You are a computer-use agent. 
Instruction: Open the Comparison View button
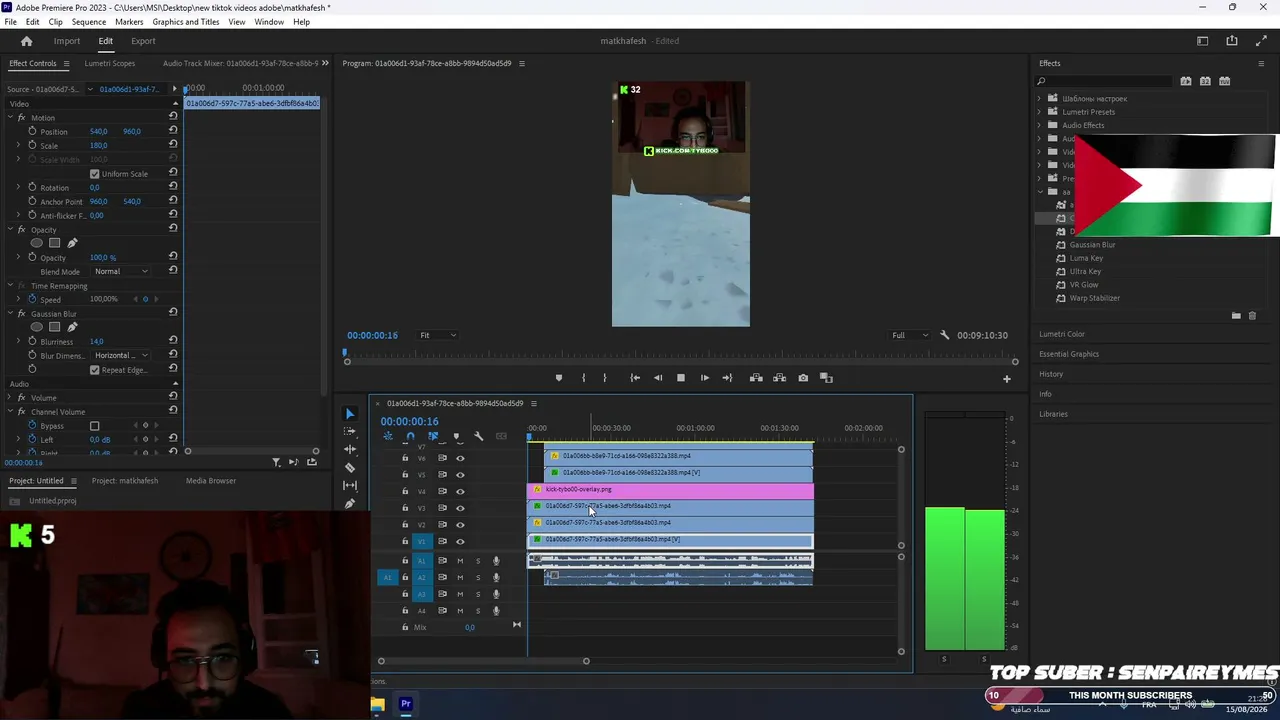[826, 378]
